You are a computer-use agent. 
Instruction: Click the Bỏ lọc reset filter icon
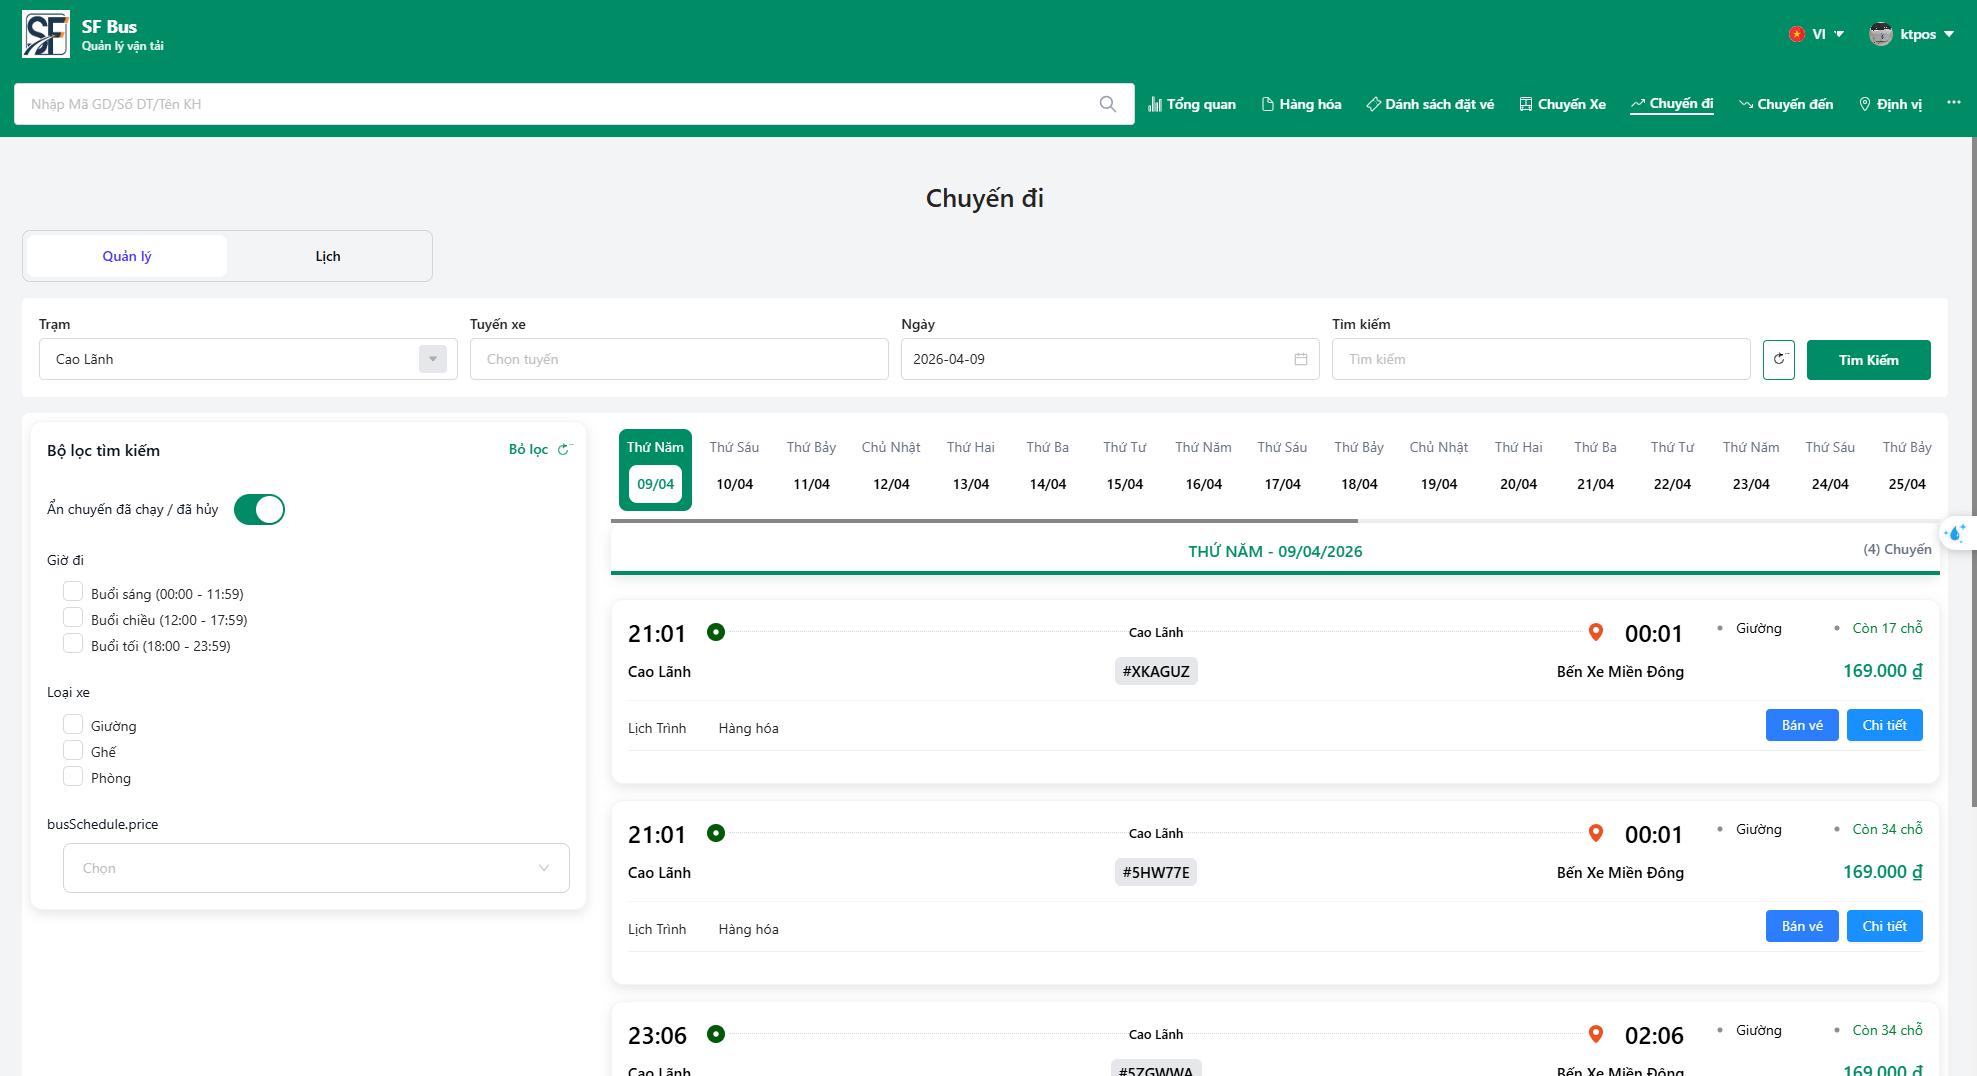pyautogui.click(x=563, y=450)
